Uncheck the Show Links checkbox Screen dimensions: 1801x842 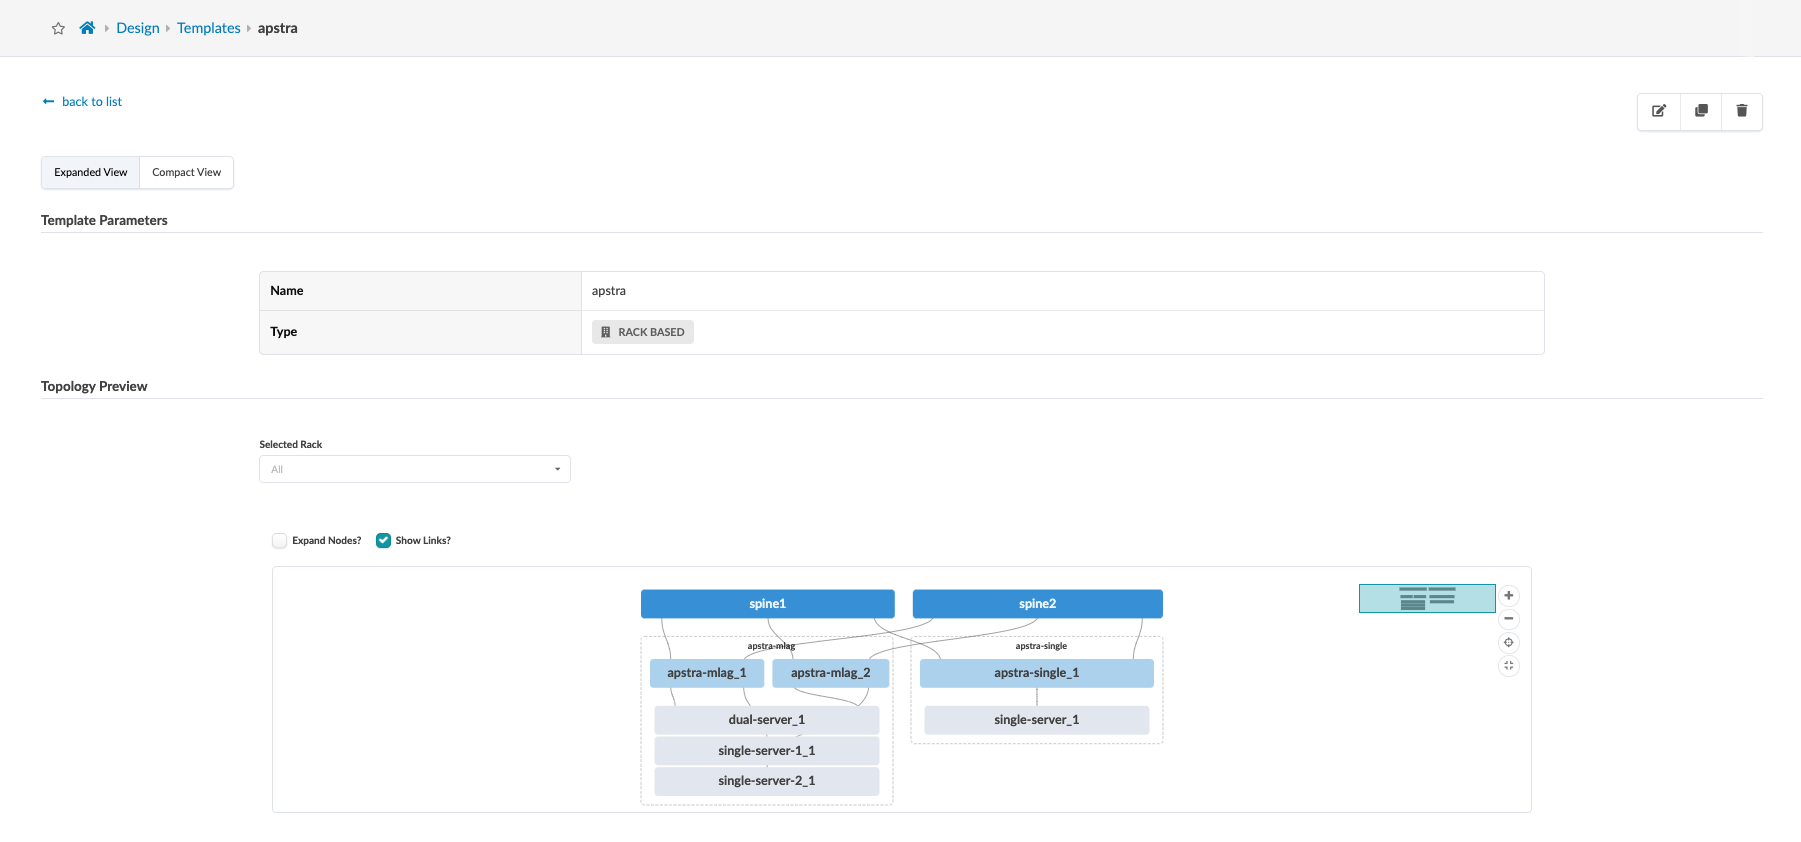click(x=383, y=540)
